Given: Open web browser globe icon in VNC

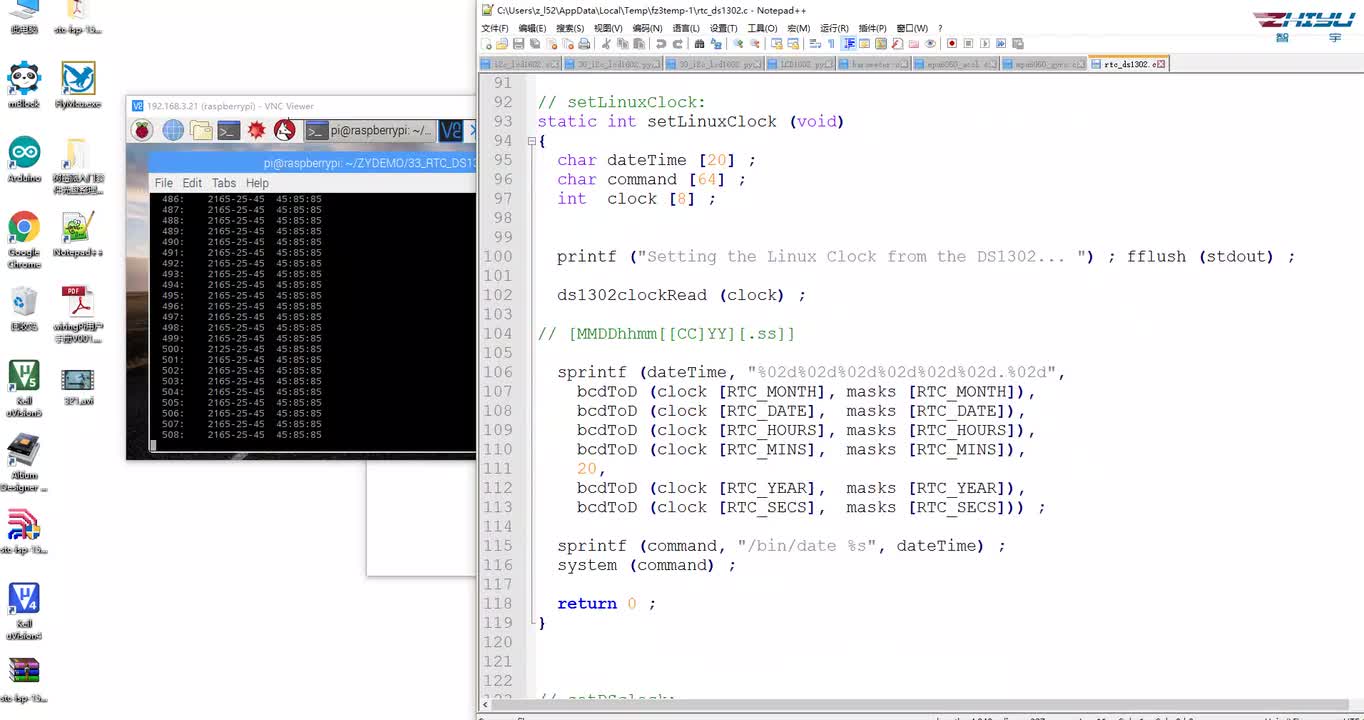Looking at the screenshot, I should pos(173,130).
